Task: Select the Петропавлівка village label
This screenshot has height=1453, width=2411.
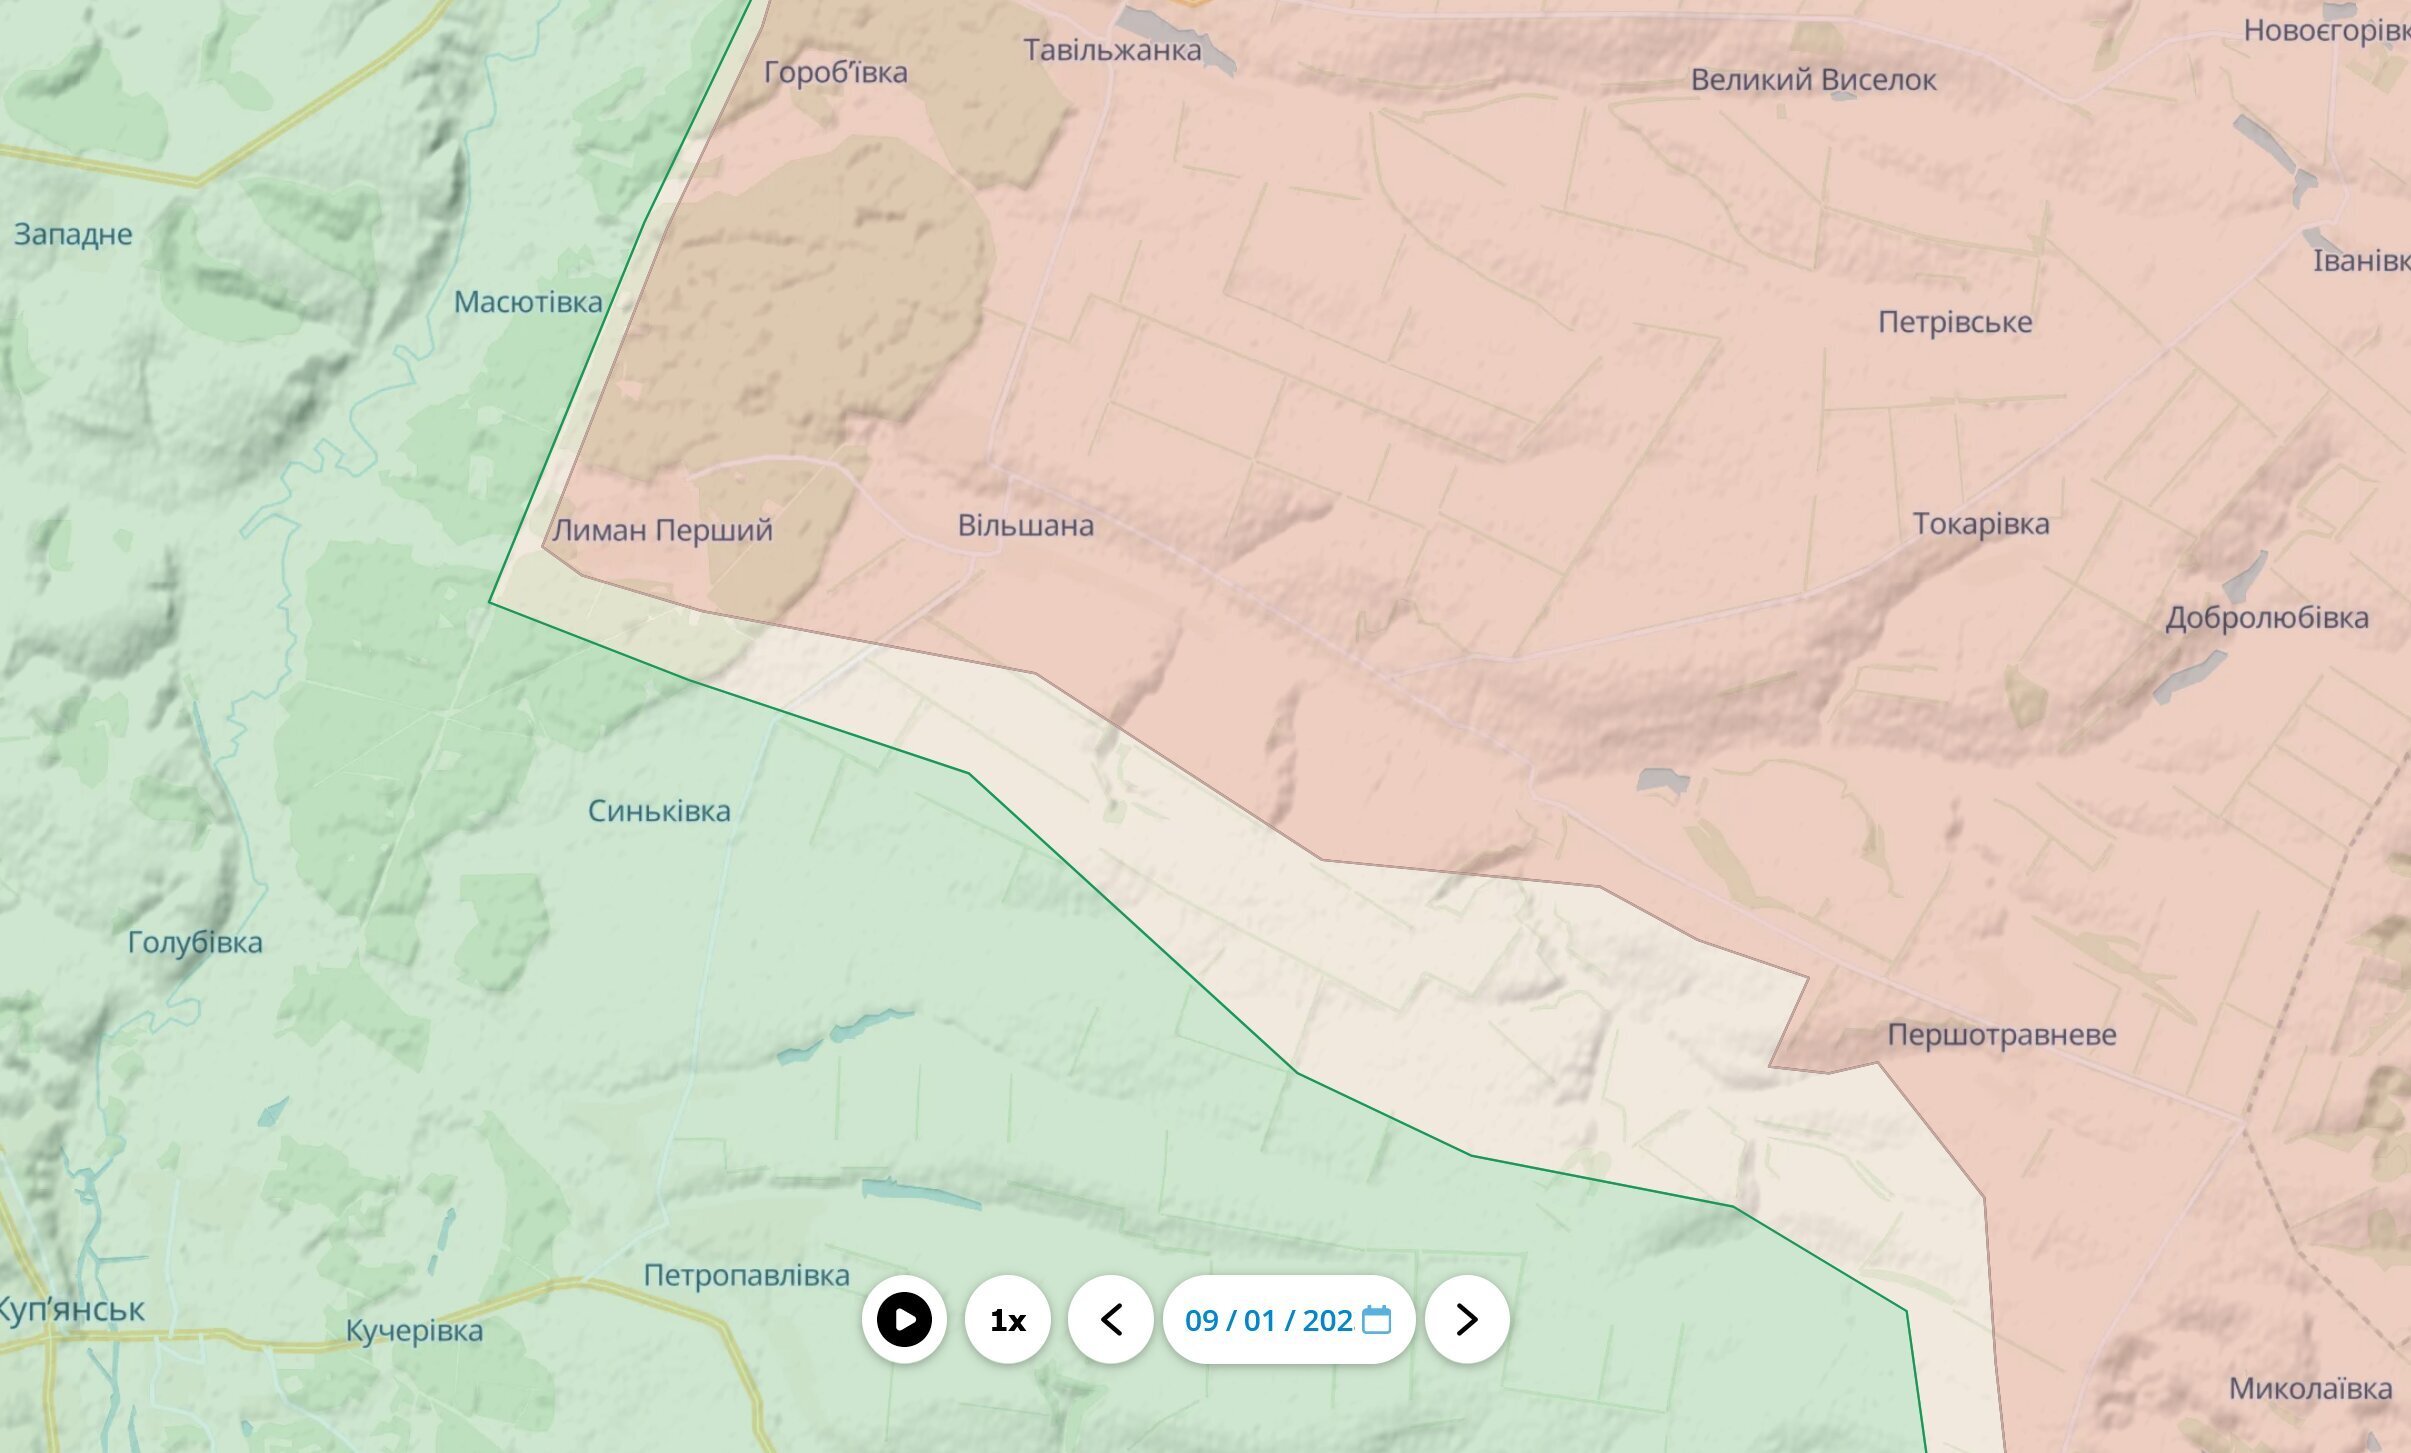Action: point(746,1275)
